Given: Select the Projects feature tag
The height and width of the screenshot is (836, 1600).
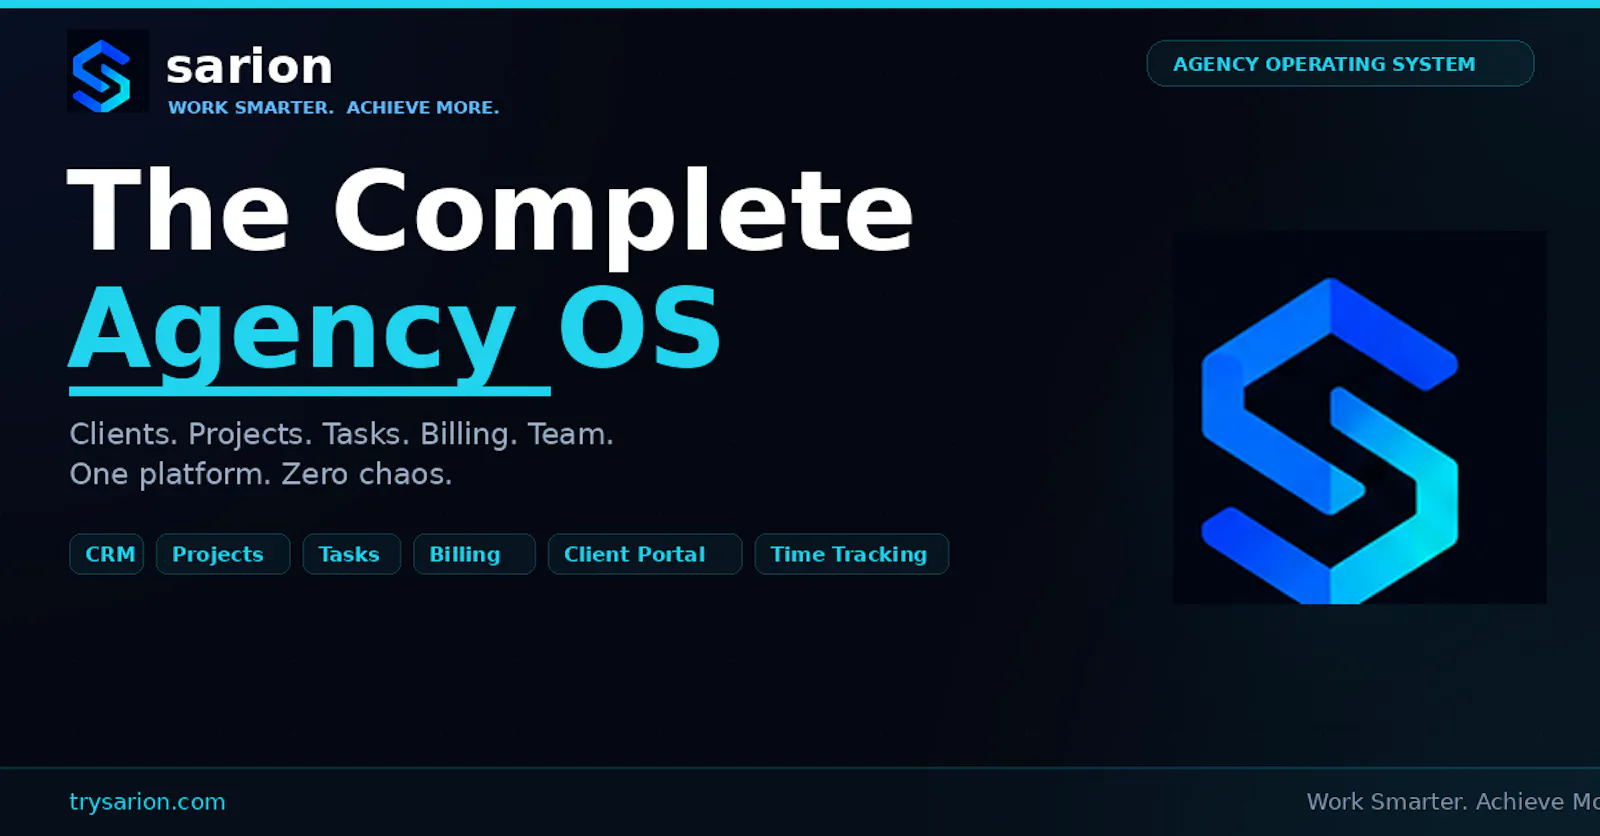Looking at the screenshot, I should pos(223,554).
